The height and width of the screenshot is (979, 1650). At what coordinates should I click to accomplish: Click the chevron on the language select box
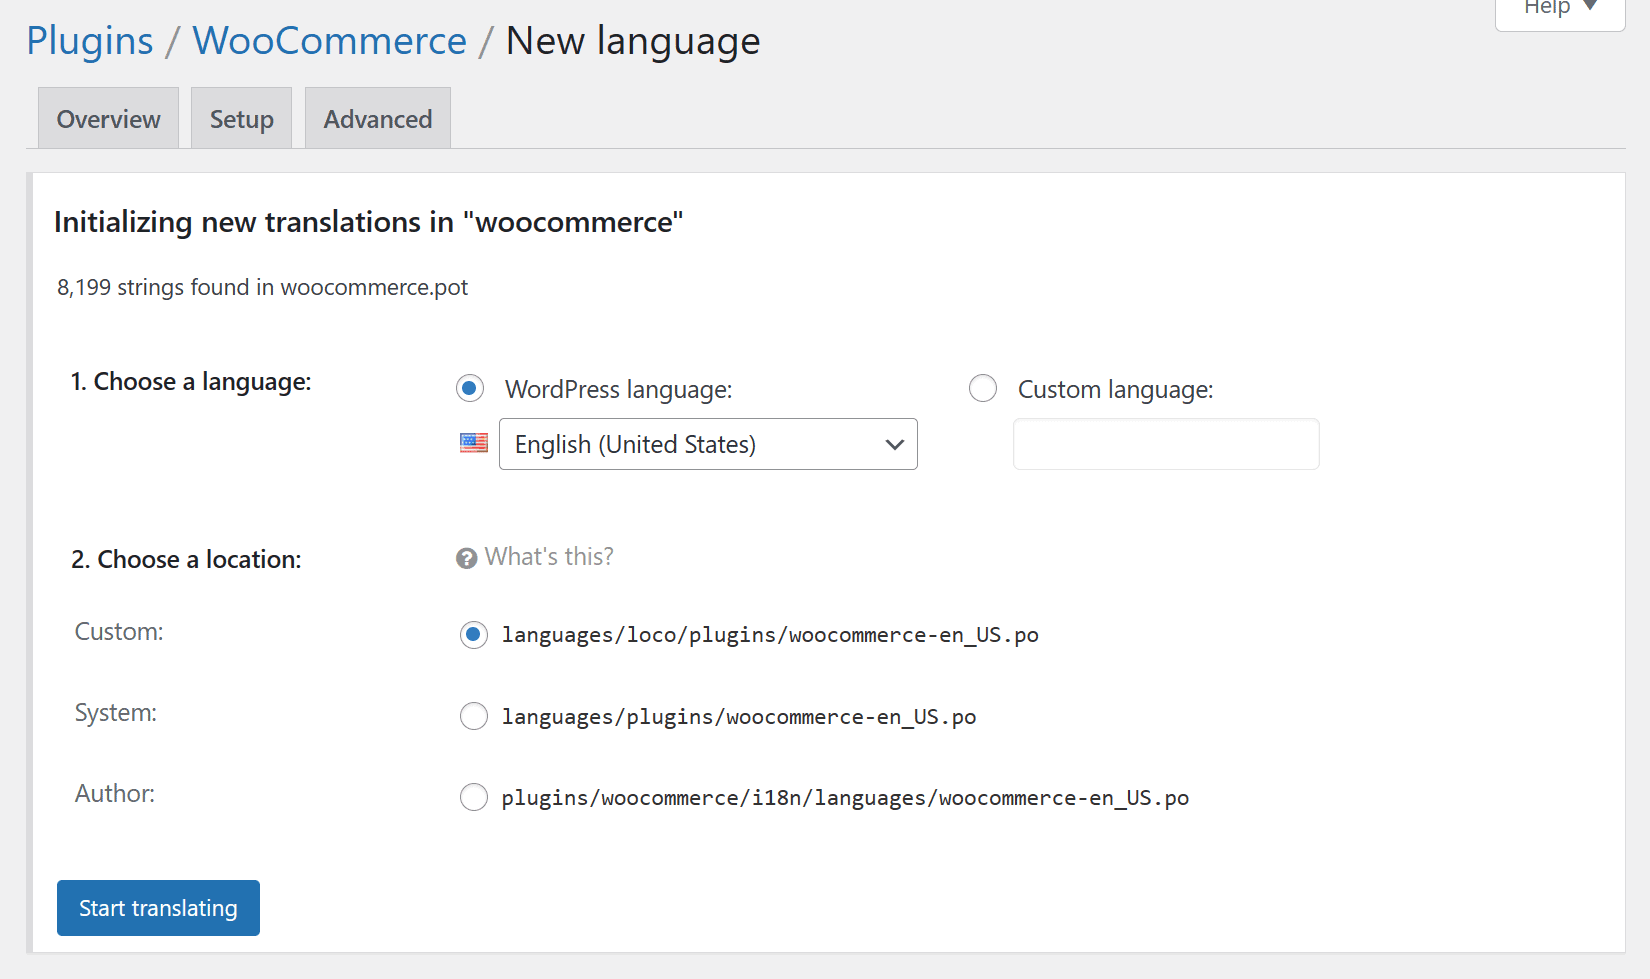893,444
